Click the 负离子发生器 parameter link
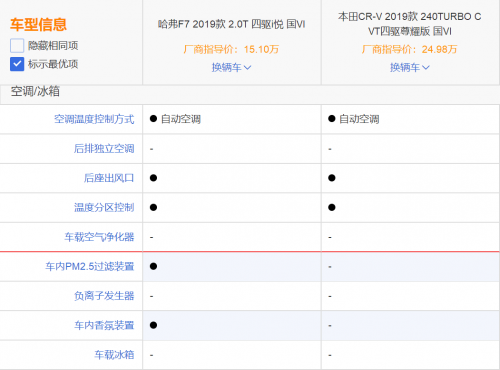Viewport: 500px width, 370px height. pos(104,296)
